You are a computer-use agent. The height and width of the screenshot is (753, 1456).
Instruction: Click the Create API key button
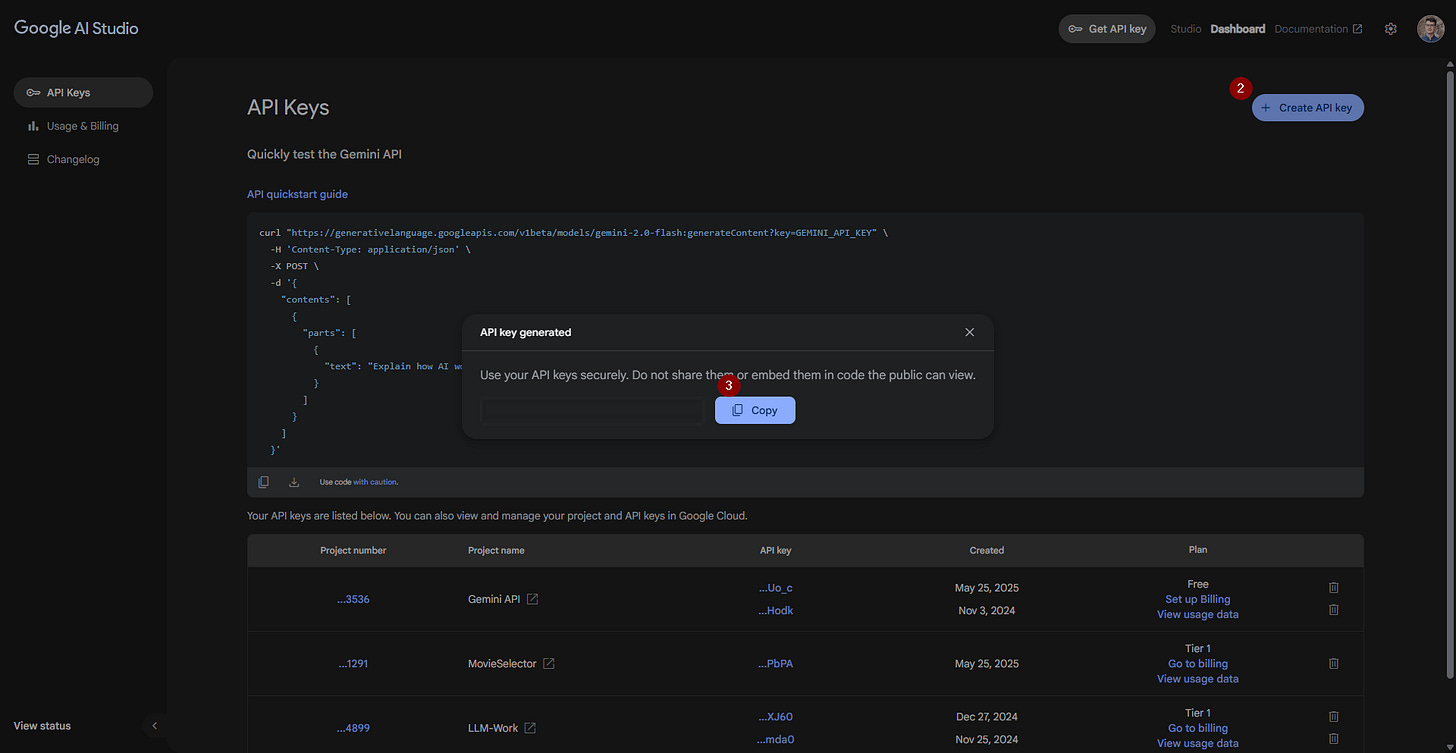[1307, 107]
